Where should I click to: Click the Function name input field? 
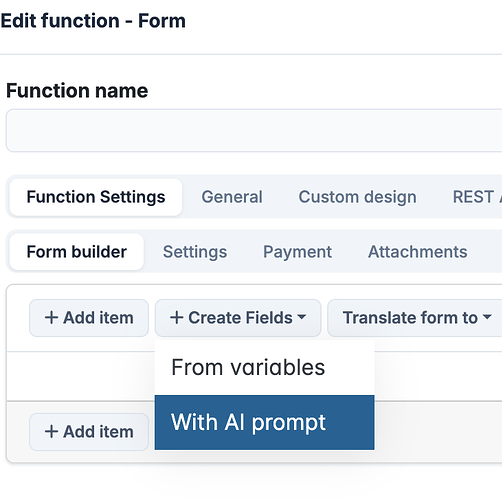(x=254, y=130)
